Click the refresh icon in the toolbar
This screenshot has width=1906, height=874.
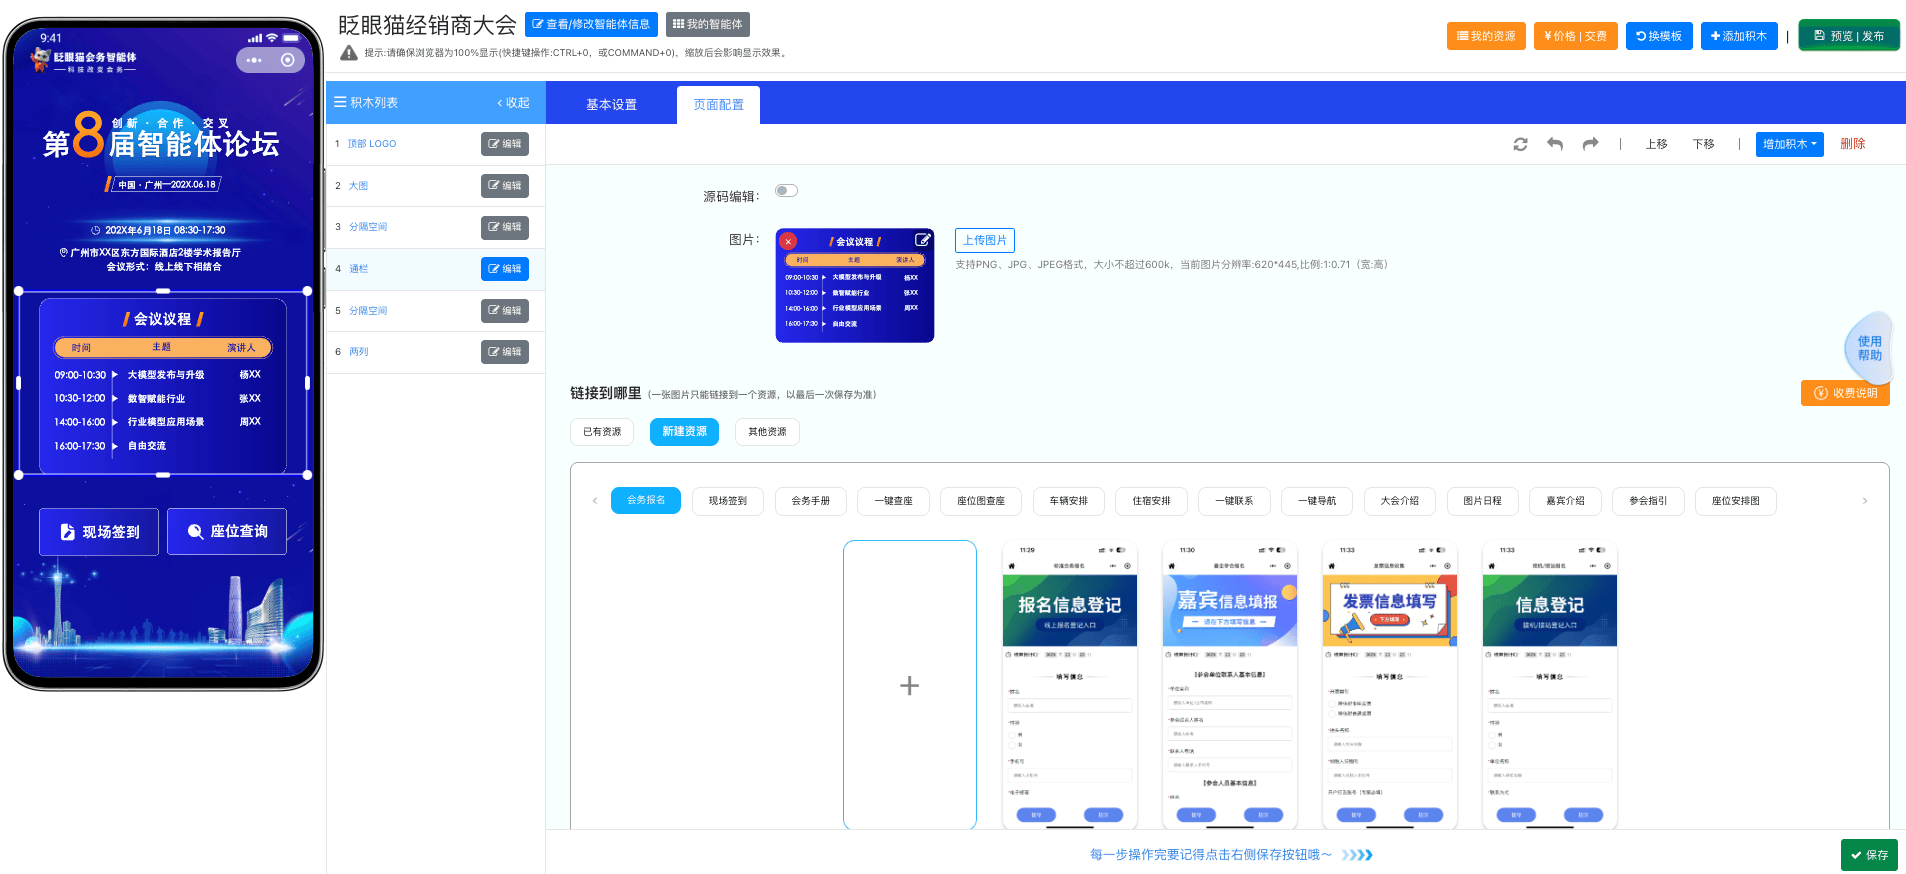(x=1520, y=144)
